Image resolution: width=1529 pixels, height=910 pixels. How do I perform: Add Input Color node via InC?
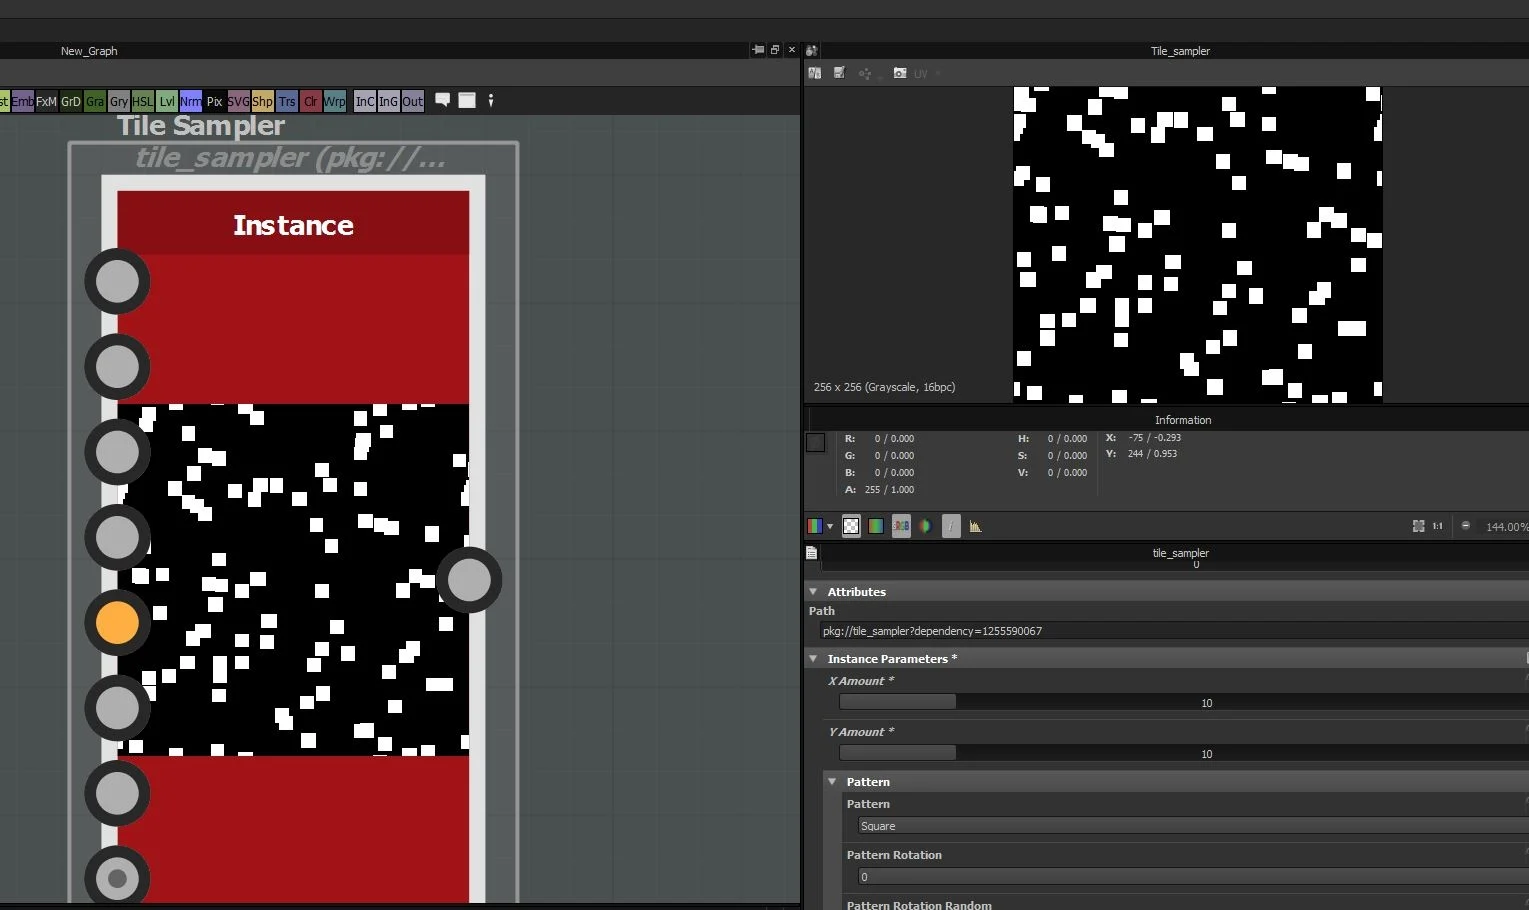click(365, 101)
